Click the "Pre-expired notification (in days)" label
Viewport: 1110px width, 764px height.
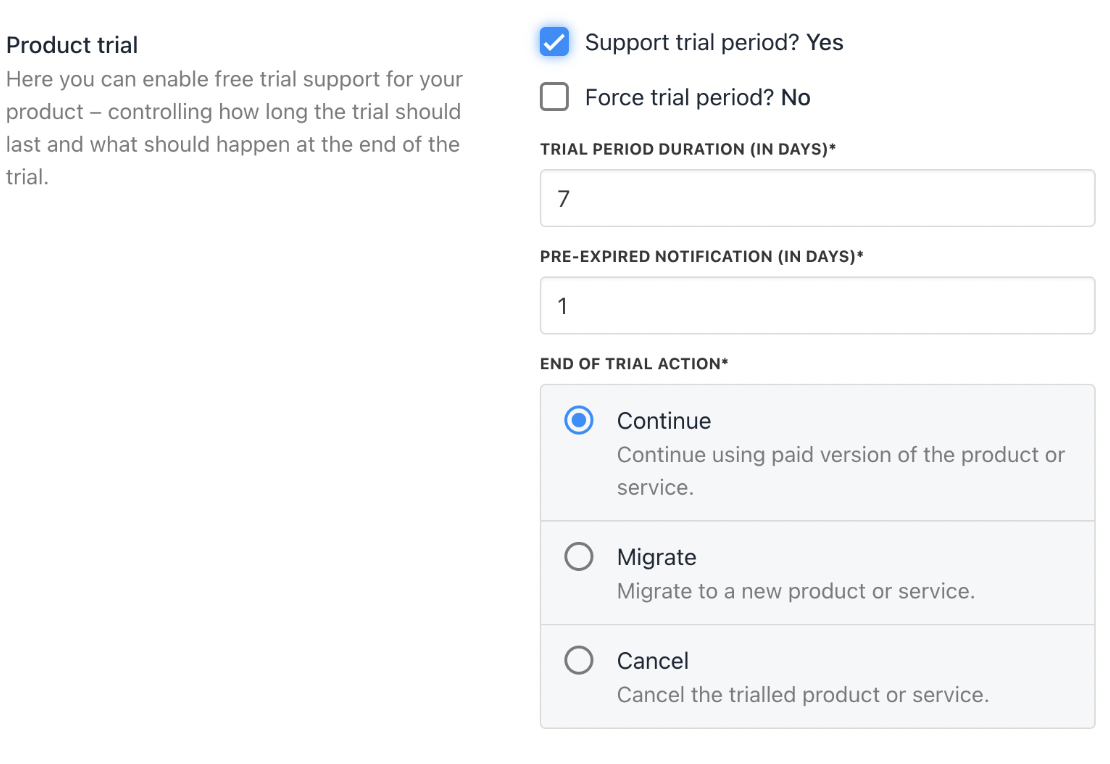click(x=701, y=256)
